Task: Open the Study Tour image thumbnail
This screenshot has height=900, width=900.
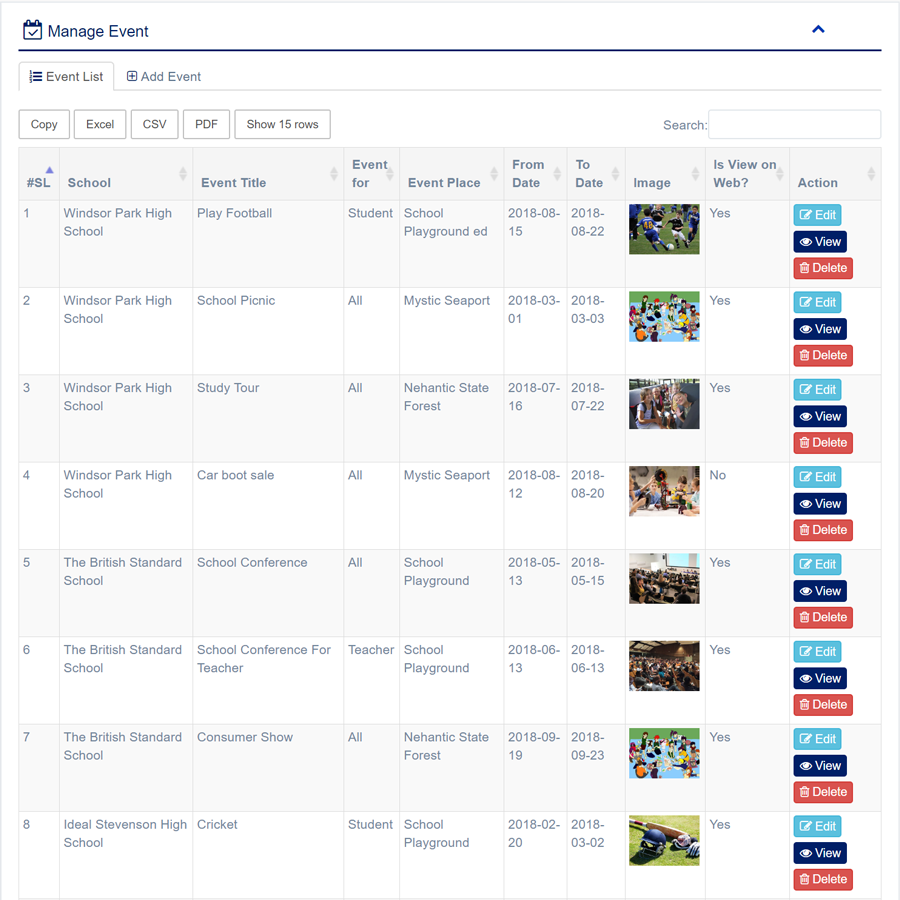Action: coord(664,404)
